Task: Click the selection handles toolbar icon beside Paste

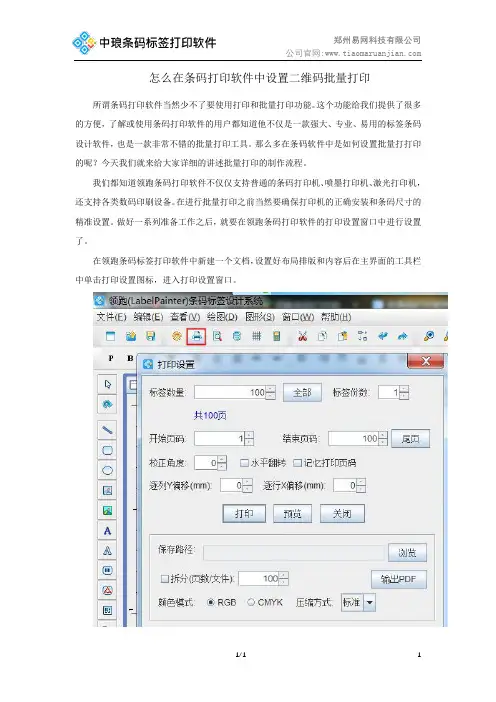Action: coord(362,336)
